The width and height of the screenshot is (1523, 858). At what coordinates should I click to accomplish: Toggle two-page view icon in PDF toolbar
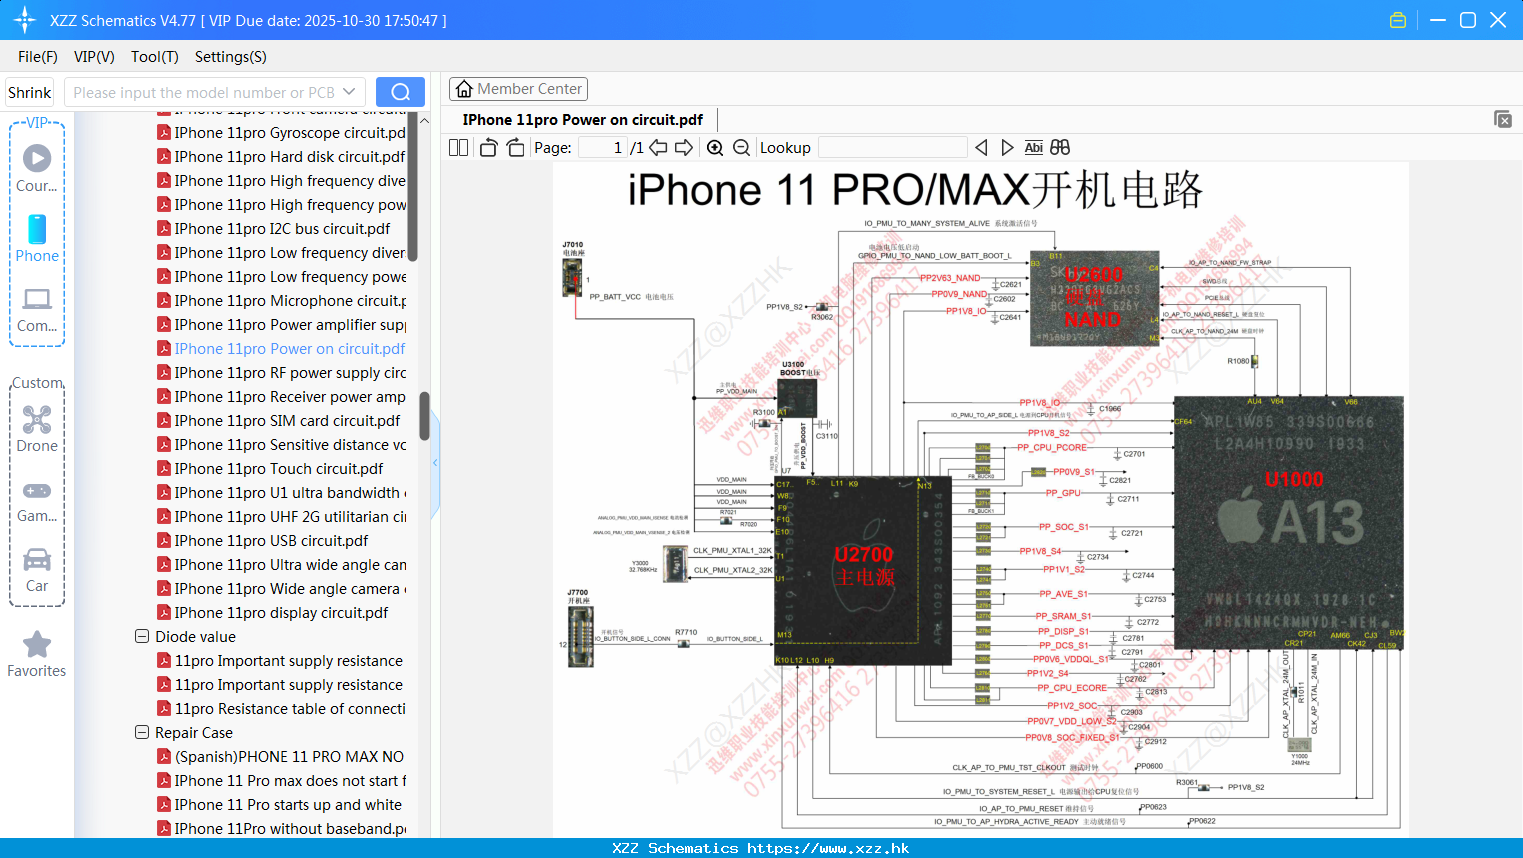(459, 147)
